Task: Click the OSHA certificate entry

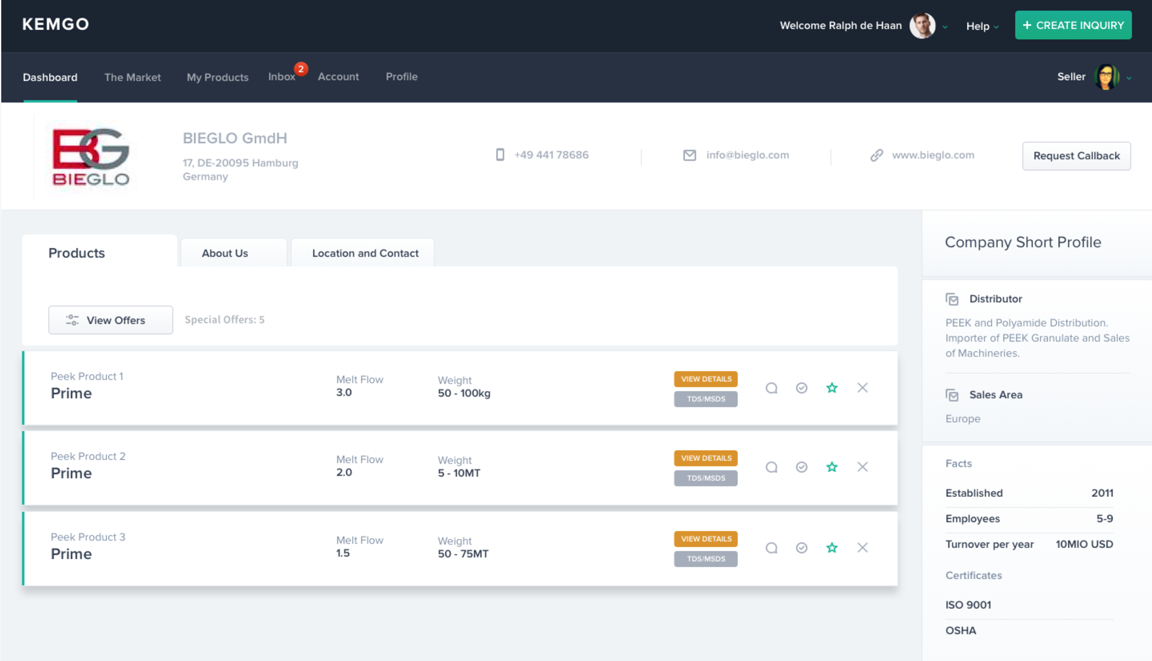Action: point(961,631)
